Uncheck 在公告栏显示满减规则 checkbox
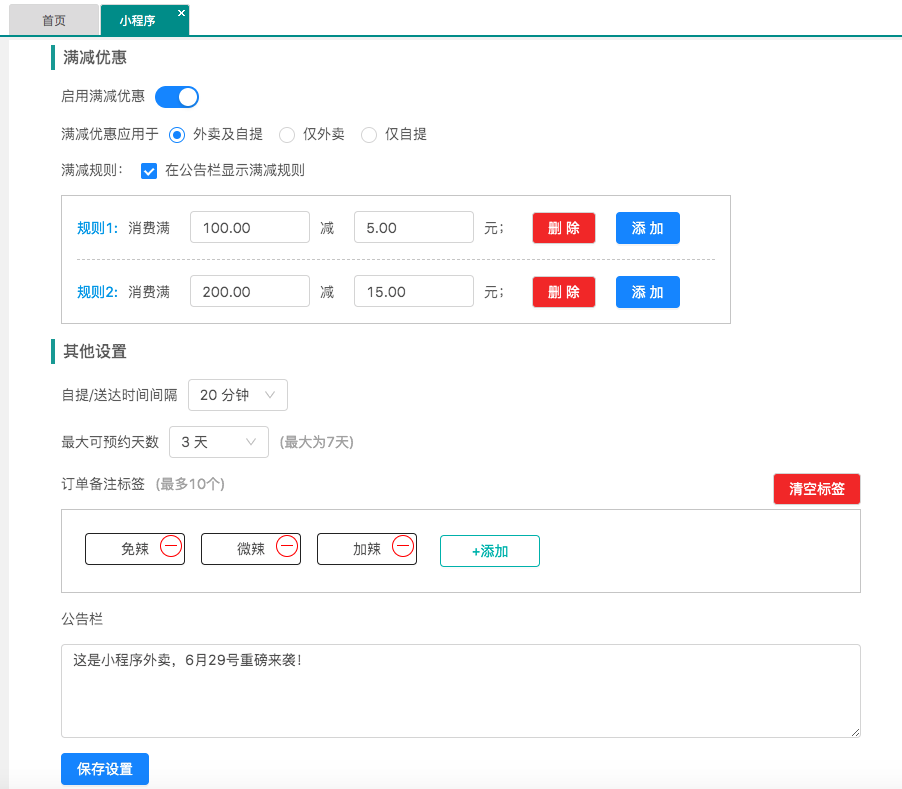The image size is (902, 789). click(149, 170)
